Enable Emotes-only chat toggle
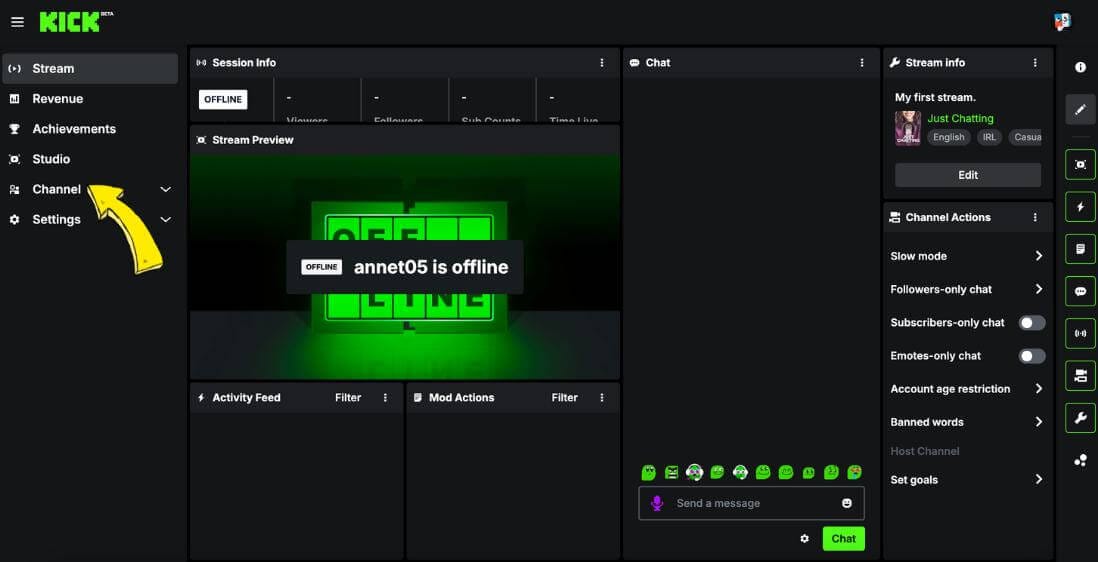Viewport: 1098px width, 562px height. (1031, 356)
